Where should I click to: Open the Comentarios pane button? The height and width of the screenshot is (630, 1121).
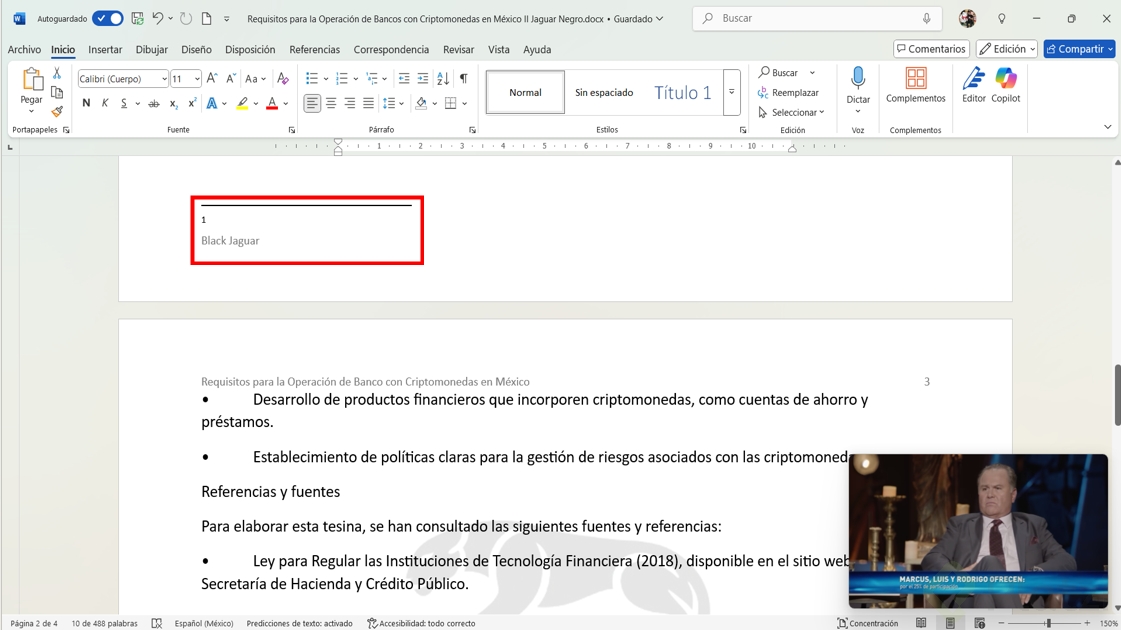pos(931,49)
